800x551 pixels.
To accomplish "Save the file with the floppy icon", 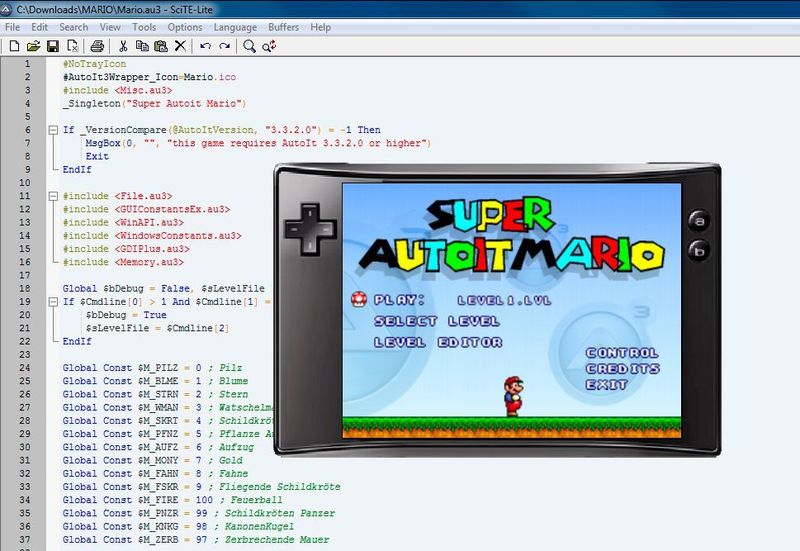I will [x=53, y=46].
